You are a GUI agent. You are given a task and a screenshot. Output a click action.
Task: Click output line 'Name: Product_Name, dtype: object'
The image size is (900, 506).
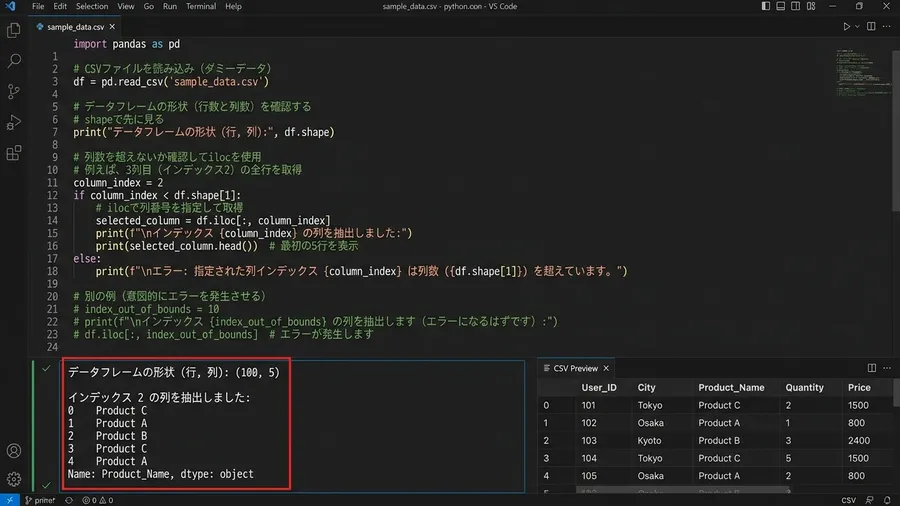click(x=160, y=474)
